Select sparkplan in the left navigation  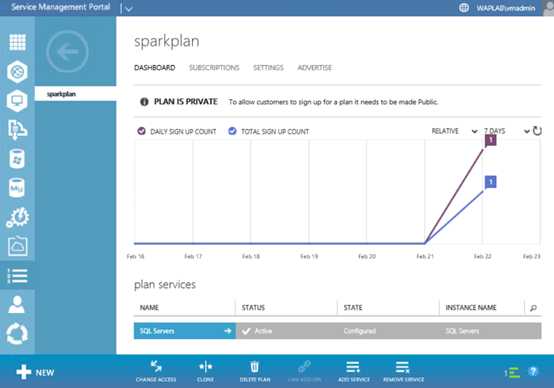pyautogui.click(x=75, y=94)
